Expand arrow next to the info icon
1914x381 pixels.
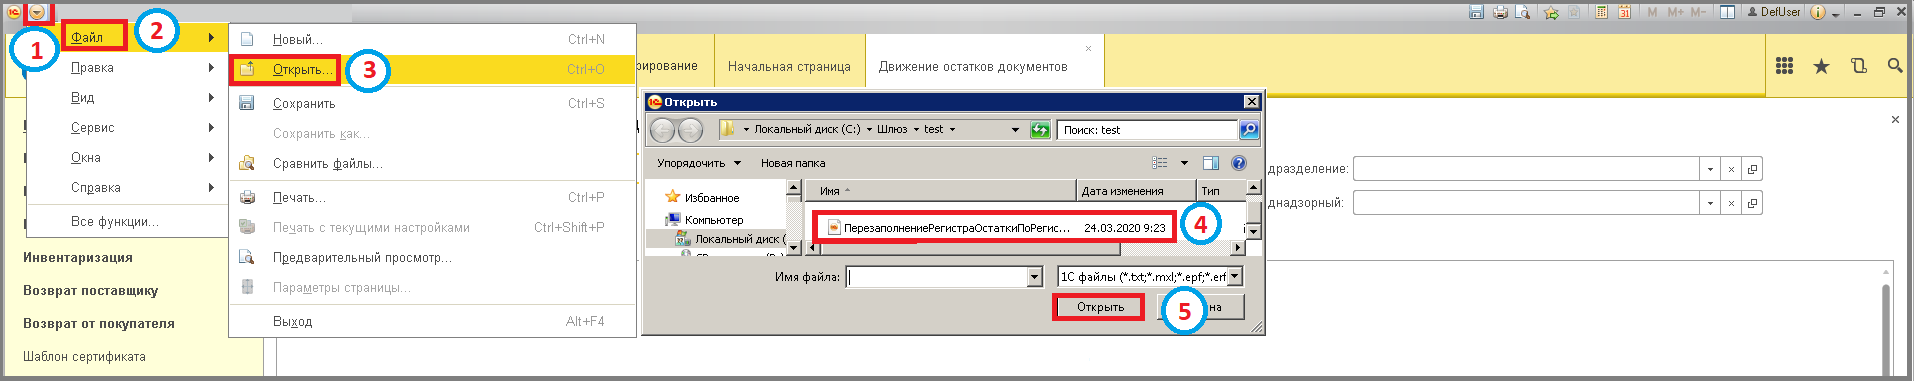(x=1836, y=14)
